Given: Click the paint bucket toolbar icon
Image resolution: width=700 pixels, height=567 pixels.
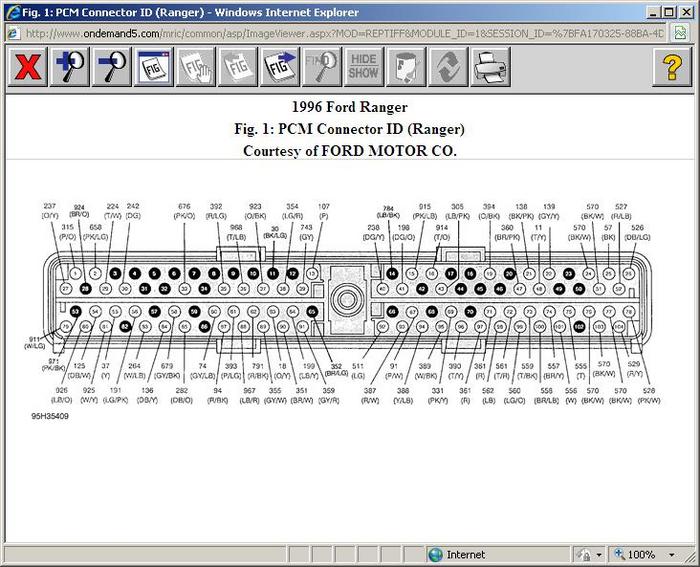Looking at the screenshot, I should click(x=406, y=67).
